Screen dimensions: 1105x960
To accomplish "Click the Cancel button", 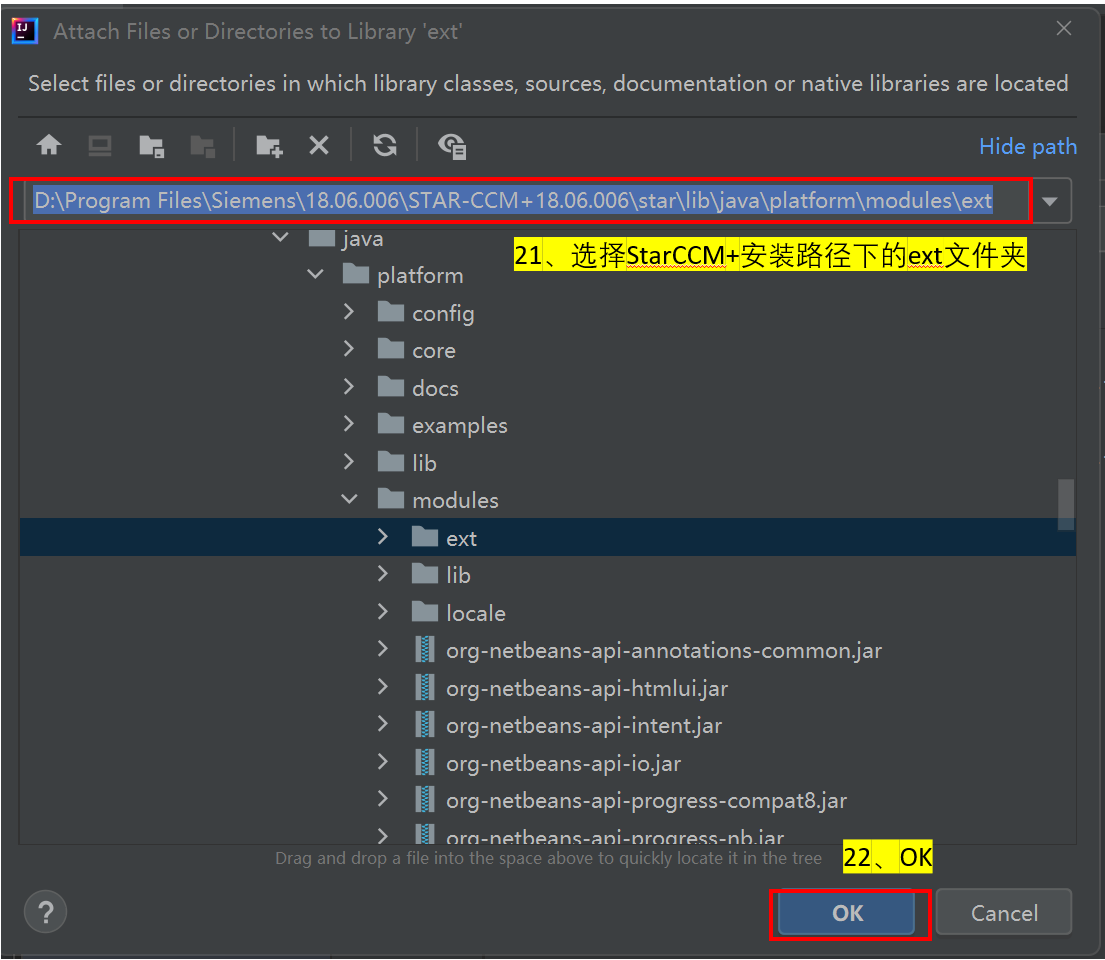I will 1004,913.
